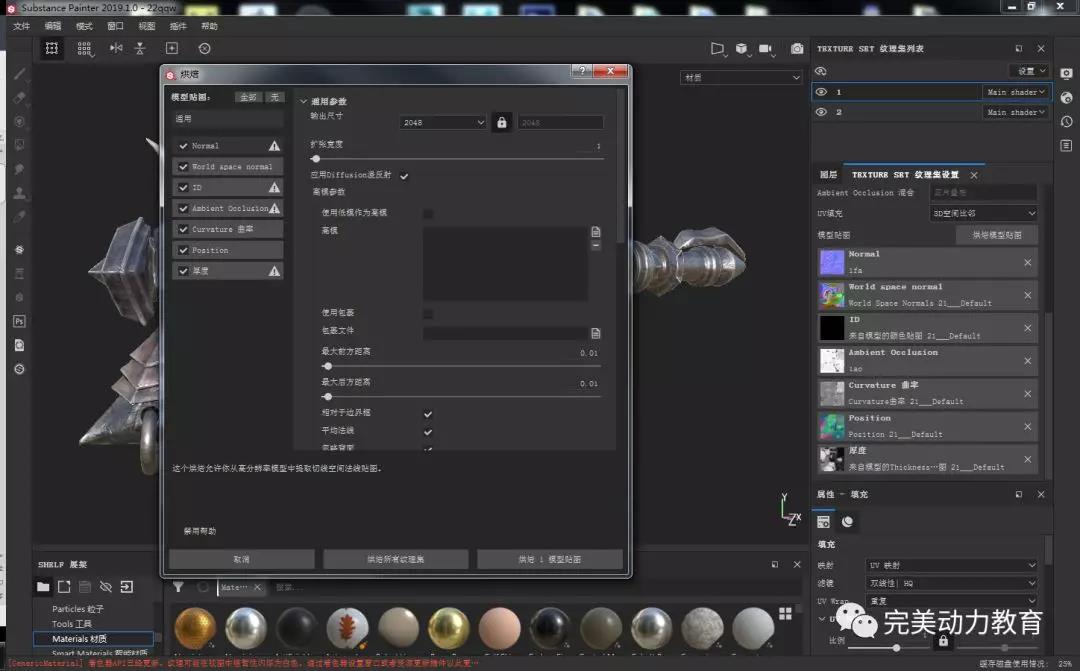Open the UV padding 3D space dropdown
The image size is (1080, 671).
pyautogui.click(x=984, y=213)
